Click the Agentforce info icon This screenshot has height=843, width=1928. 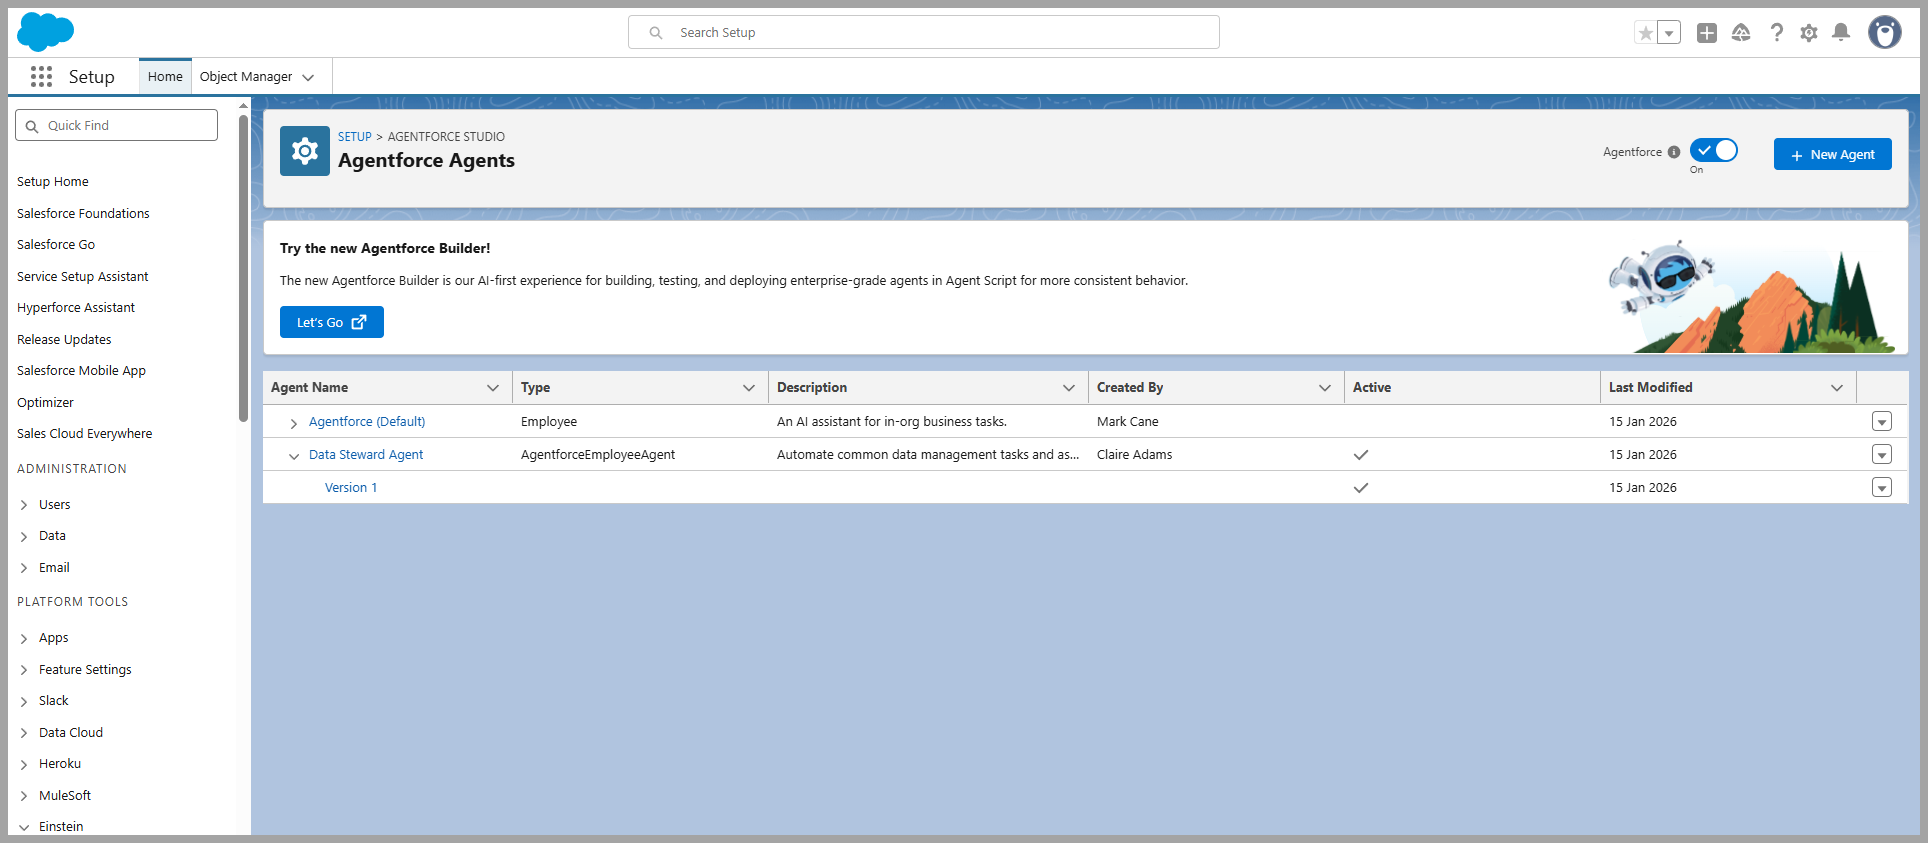pos(1674,152)
